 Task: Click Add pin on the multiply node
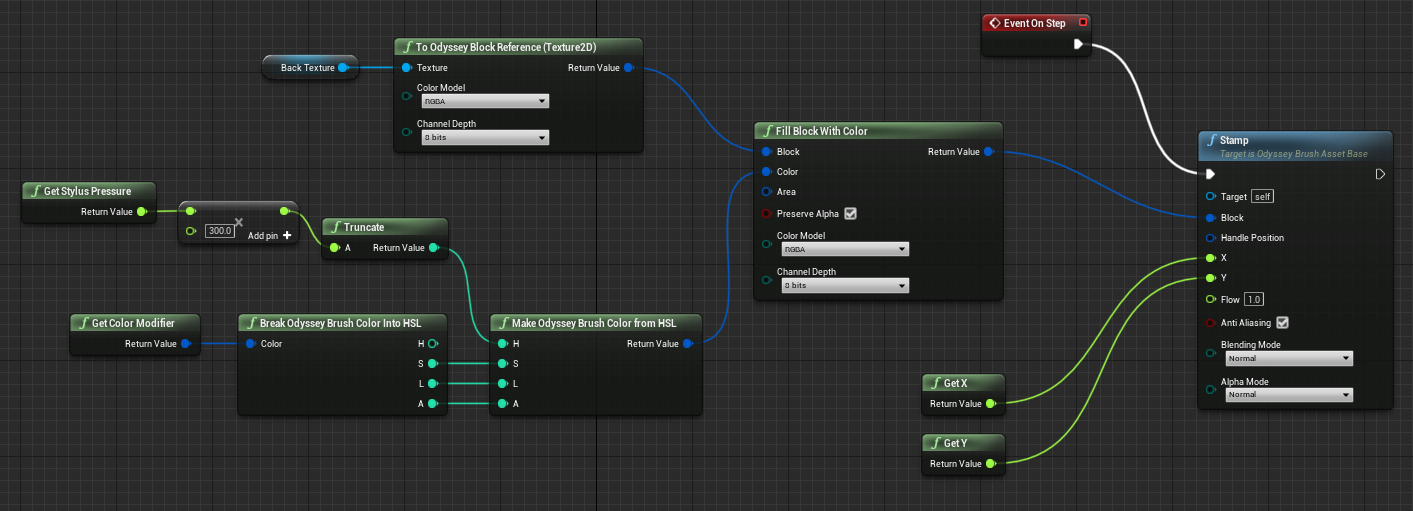(x=269, y=236)
